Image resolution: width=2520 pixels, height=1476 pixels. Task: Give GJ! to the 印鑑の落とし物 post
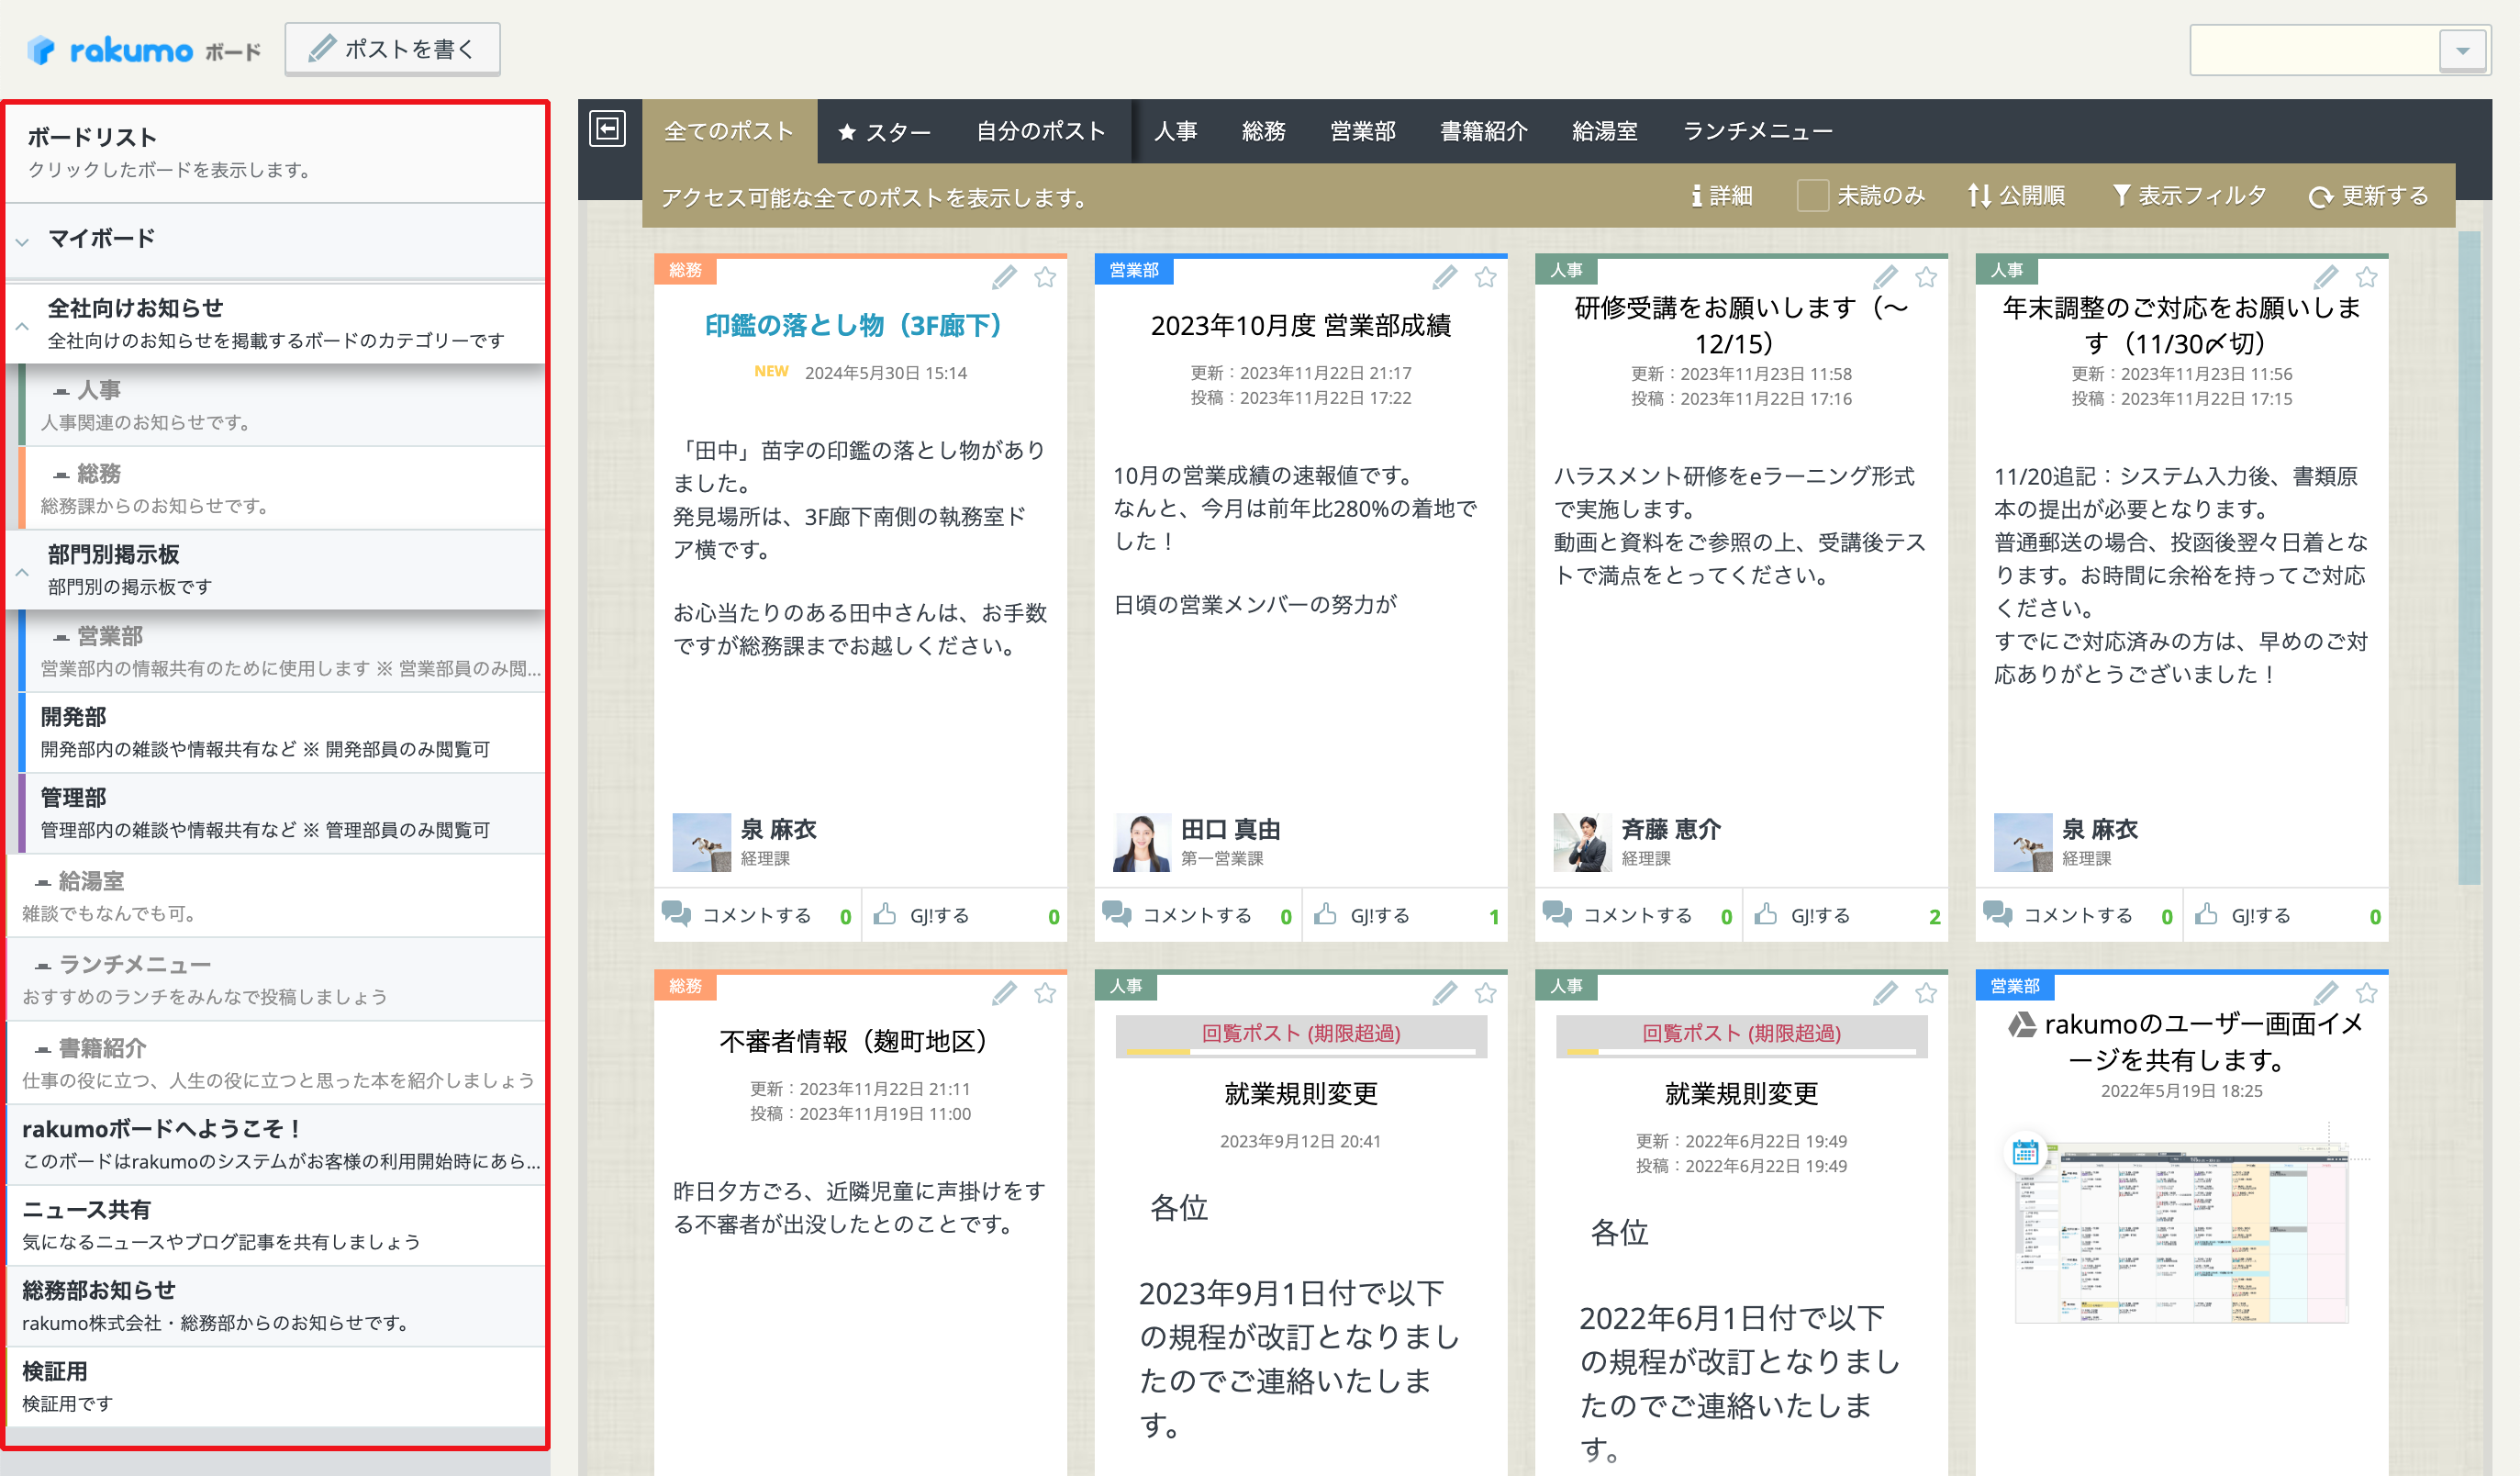(965, 915)
